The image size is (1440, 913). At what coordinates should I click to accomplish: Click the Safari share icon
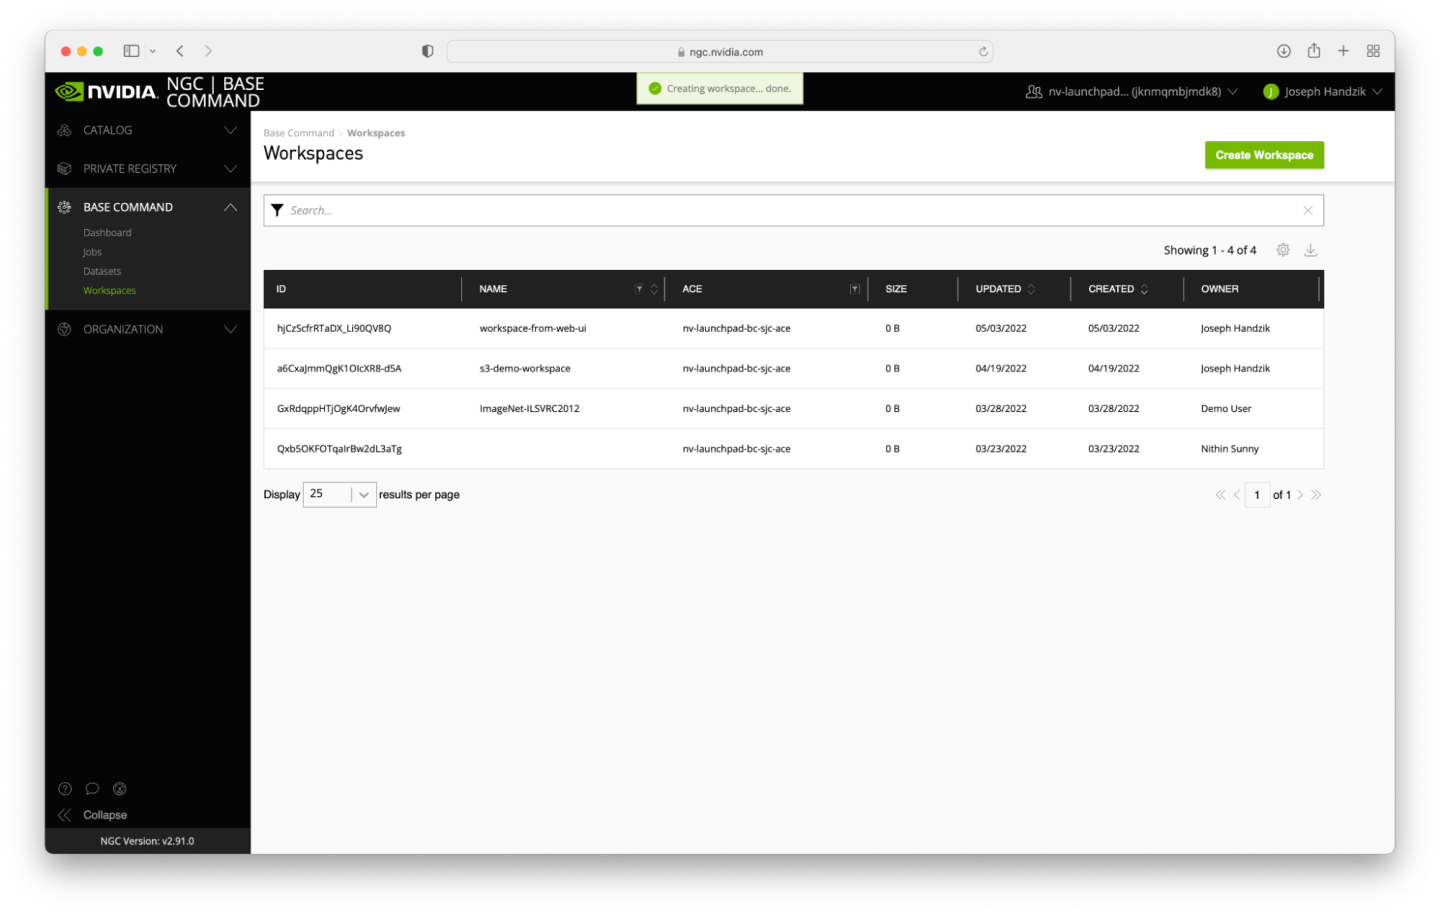(x=1313, y=51)
